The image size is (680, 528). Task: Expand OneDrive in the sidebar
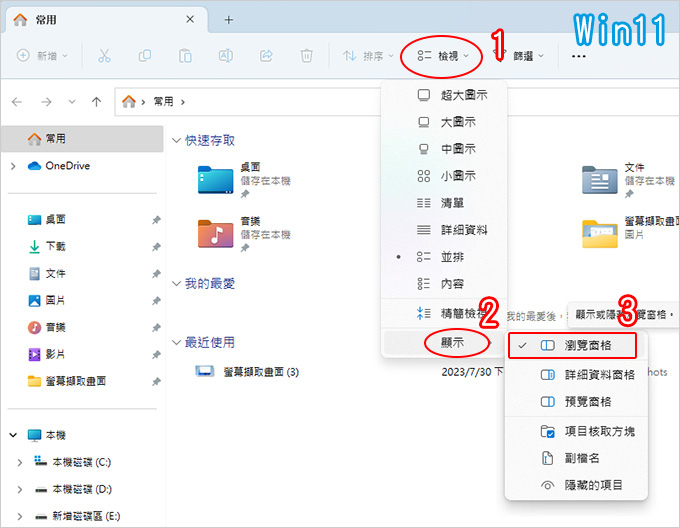tap(13, 166)
